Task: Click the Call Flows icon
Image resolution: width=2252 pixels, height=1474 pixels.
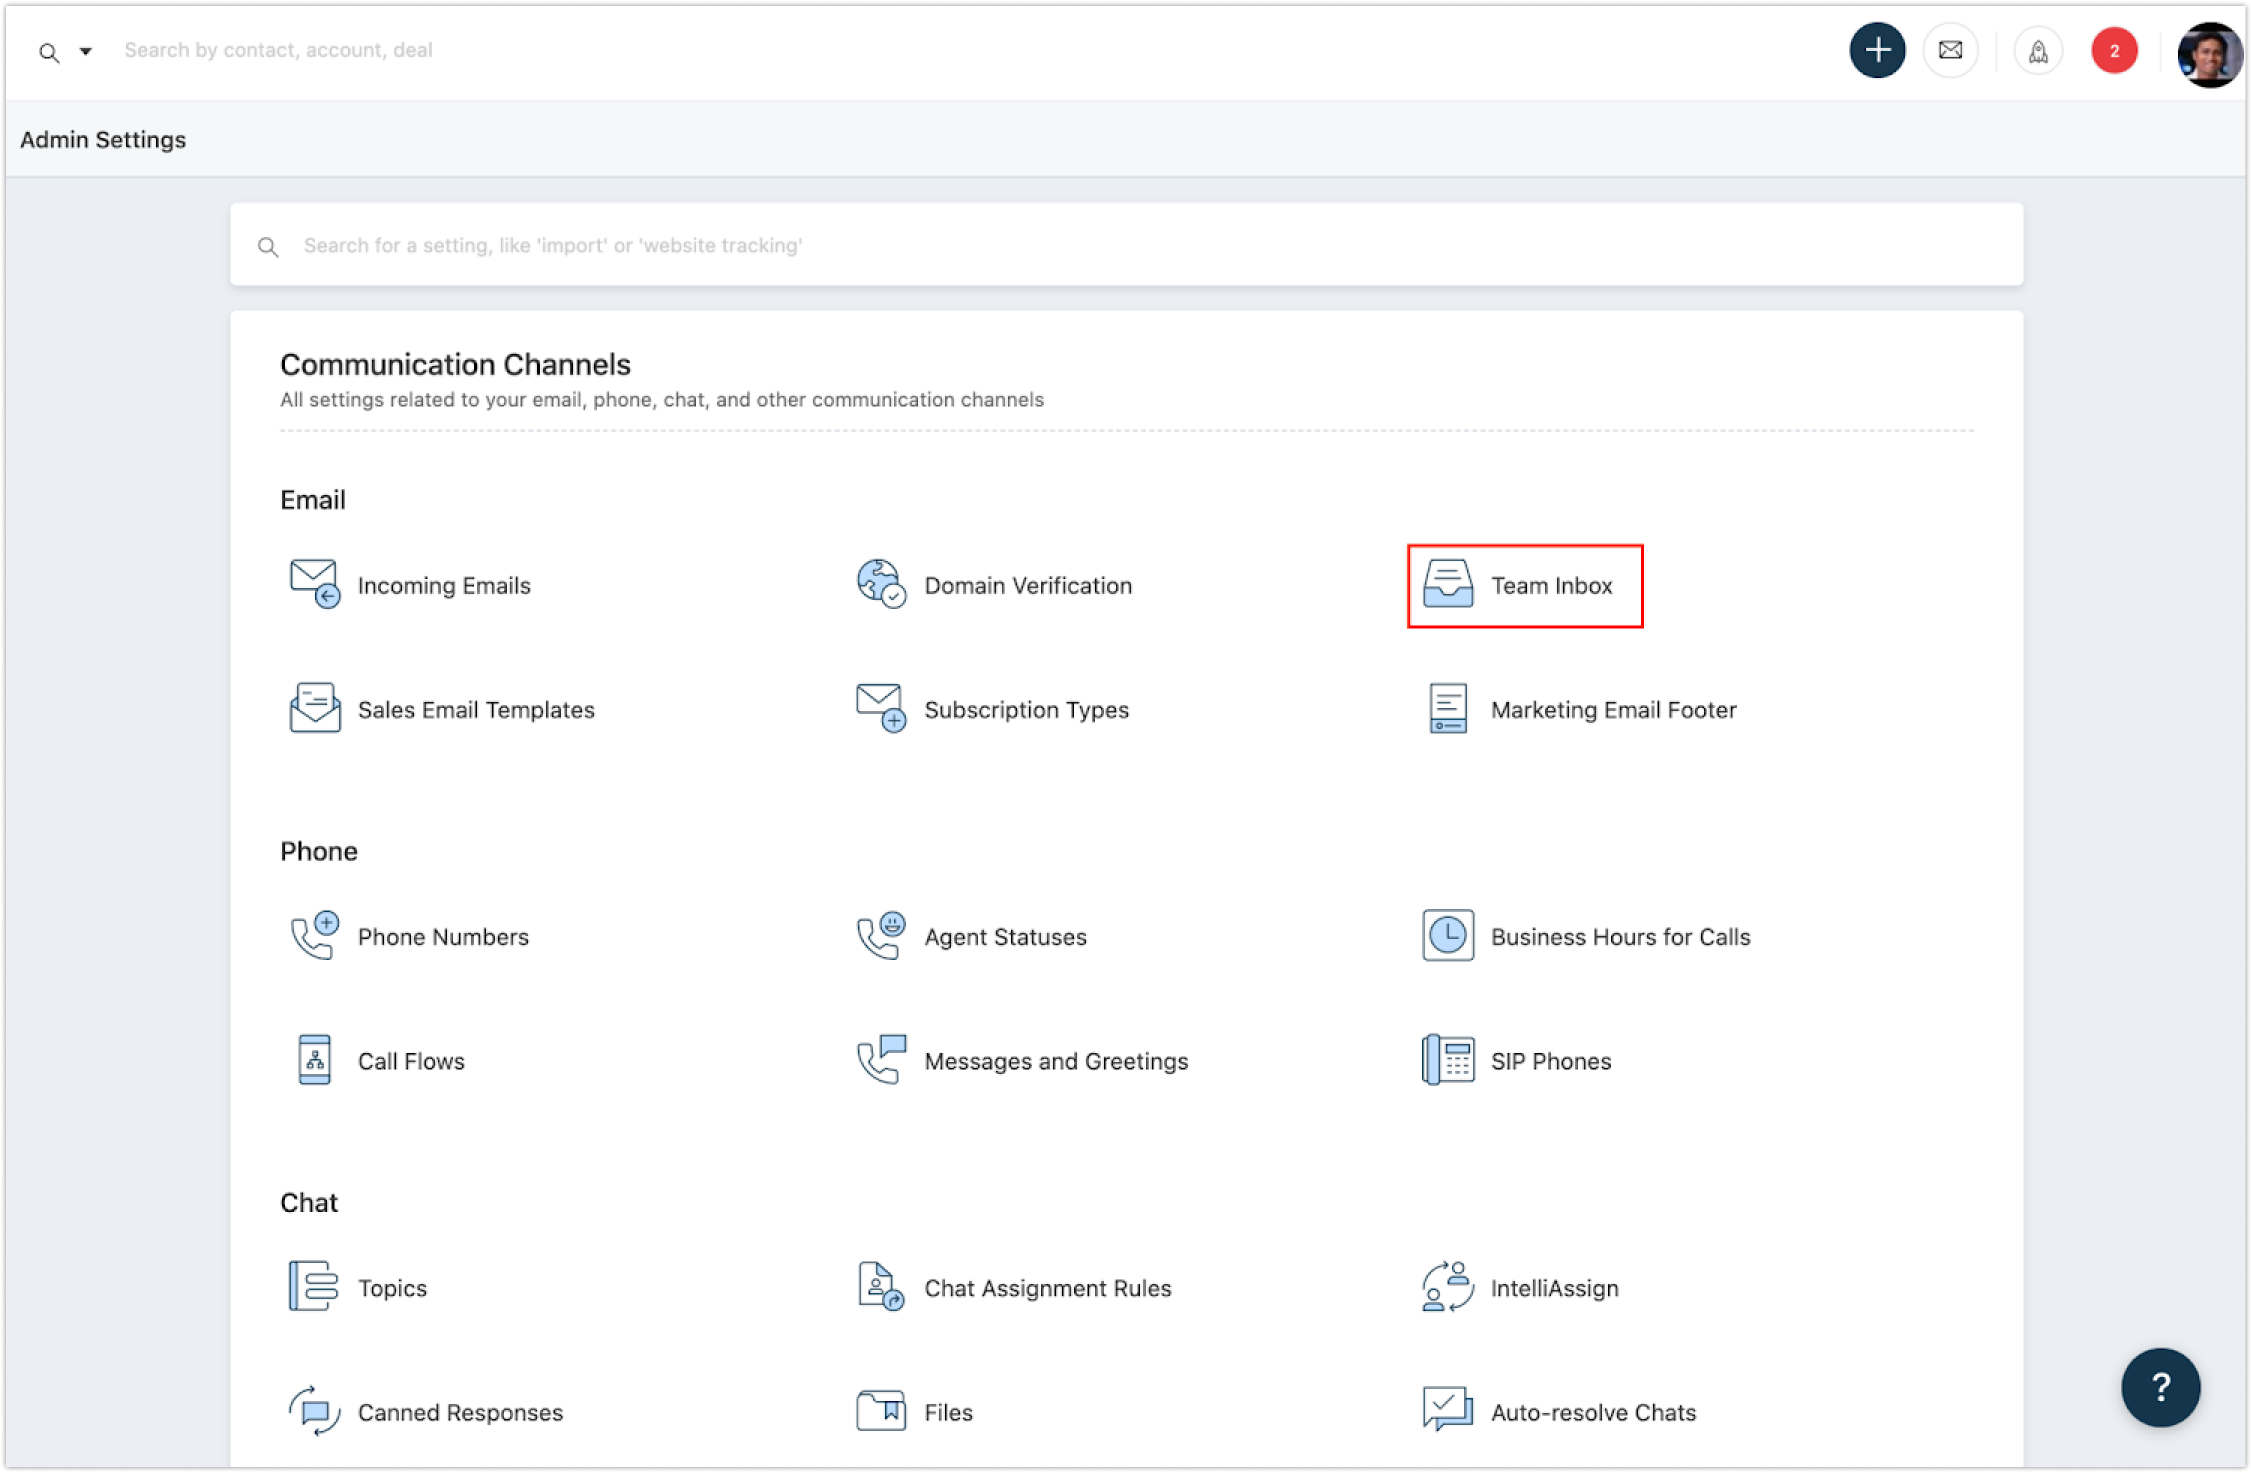Action: 314,1060
